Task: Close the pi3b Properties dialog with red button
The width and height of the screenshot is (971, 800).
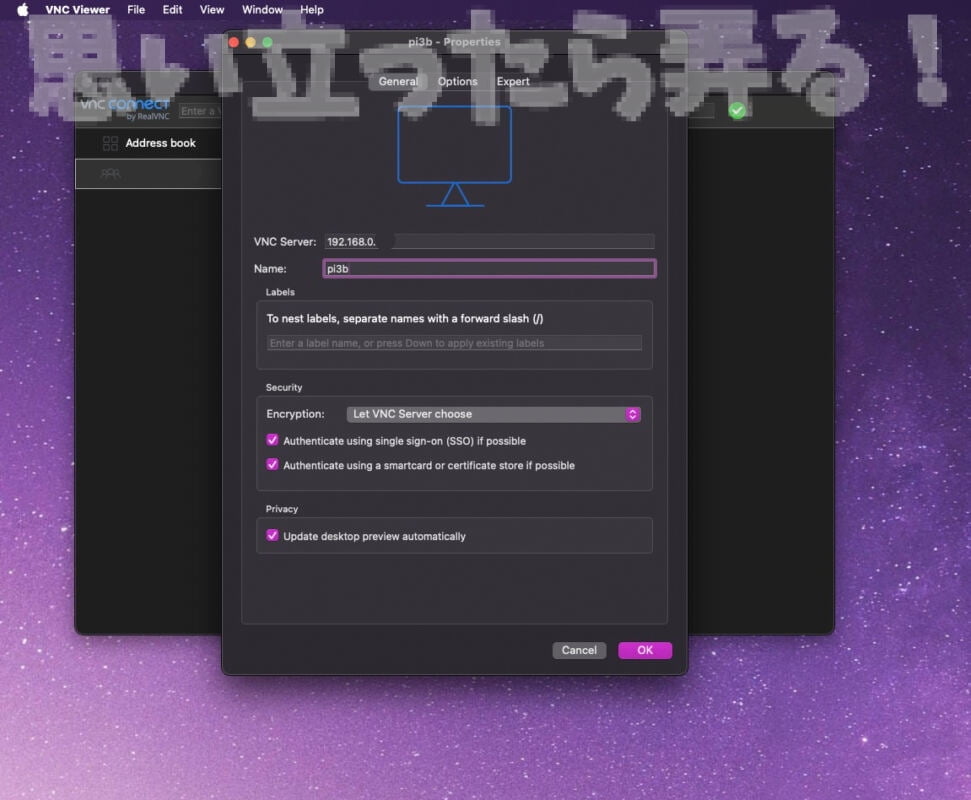Action: pyautogui.click(x=234, y=42)
